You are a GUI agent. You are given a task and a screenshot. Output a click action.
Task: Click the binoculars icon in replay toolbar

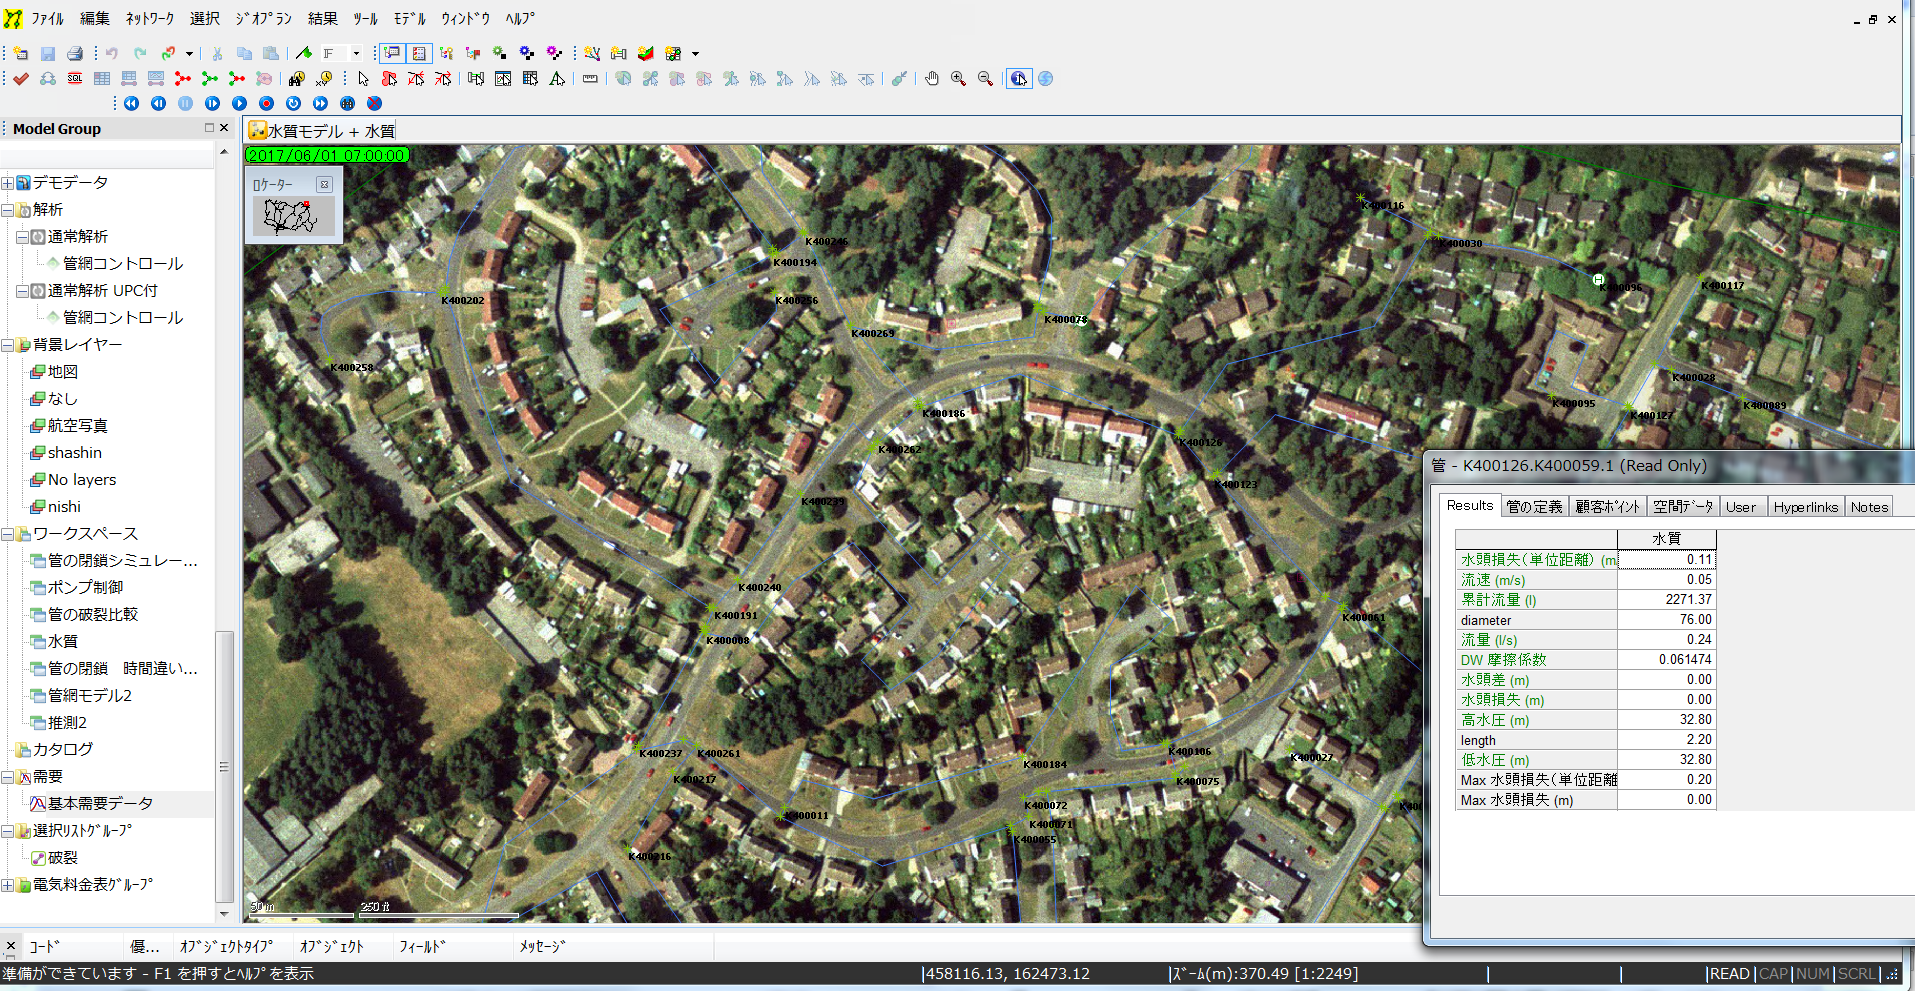click(x=347, y=103)
